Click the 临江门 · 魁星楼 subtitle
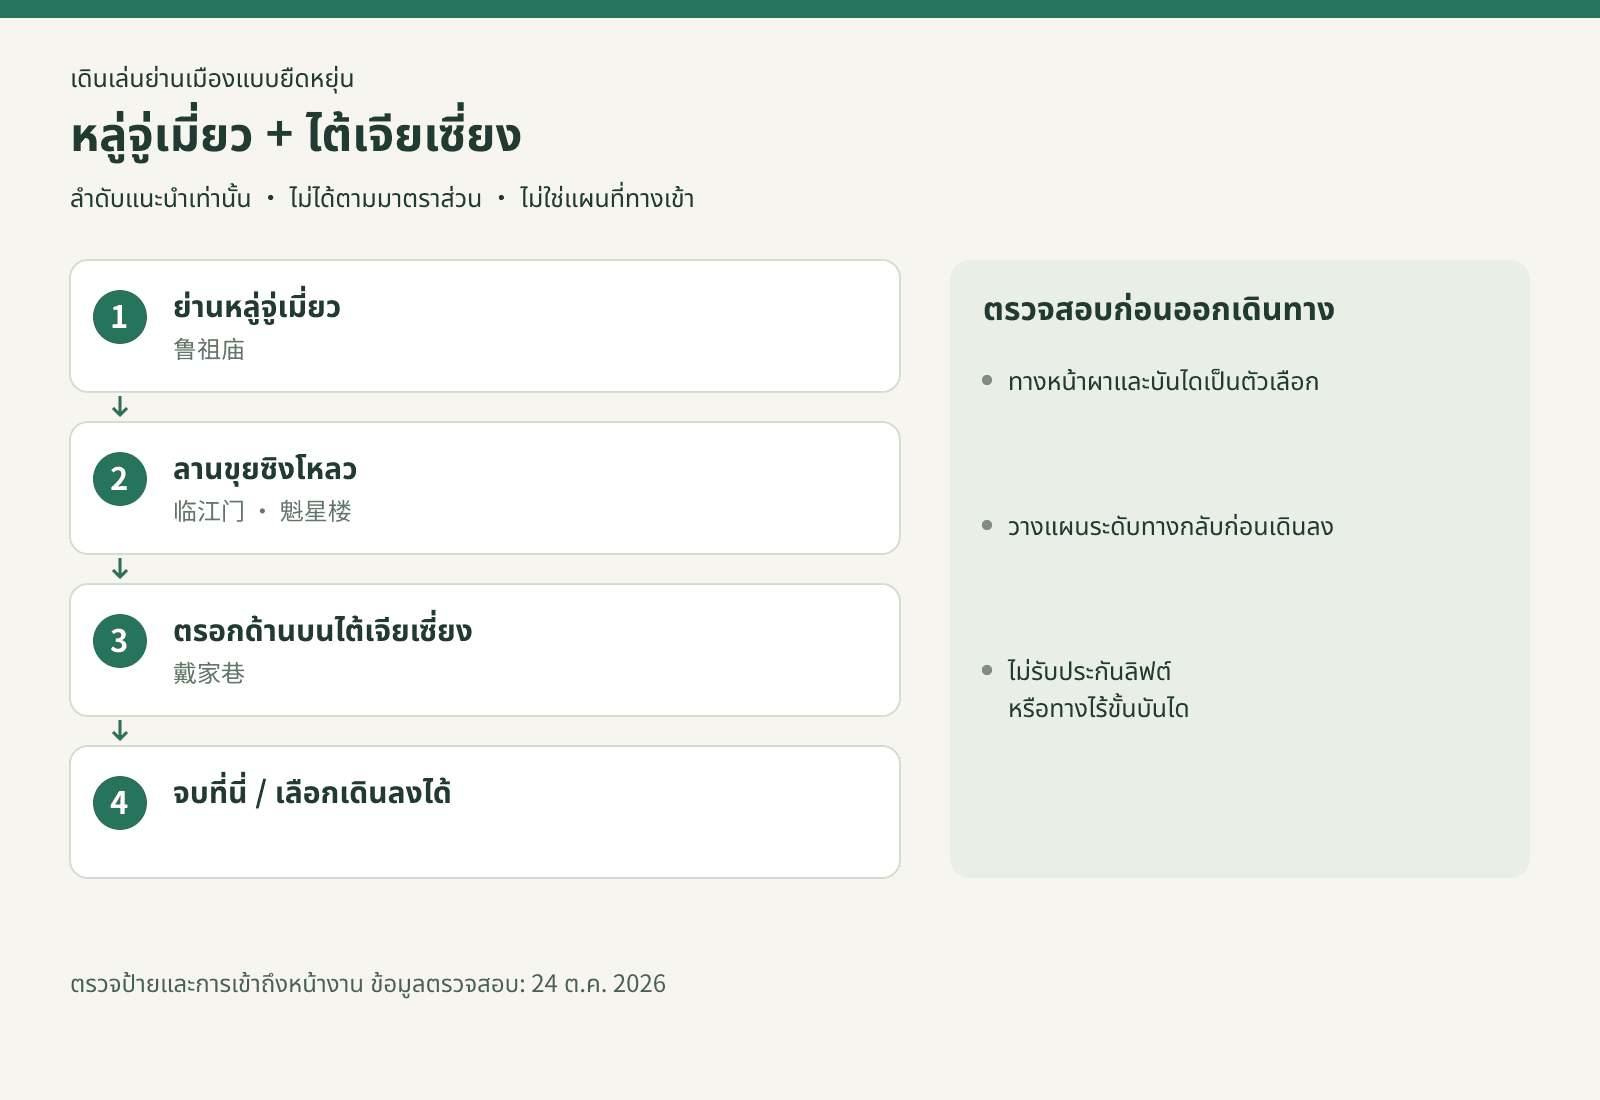This screenshot has width=1600, height=1100. tap(262, 511)
